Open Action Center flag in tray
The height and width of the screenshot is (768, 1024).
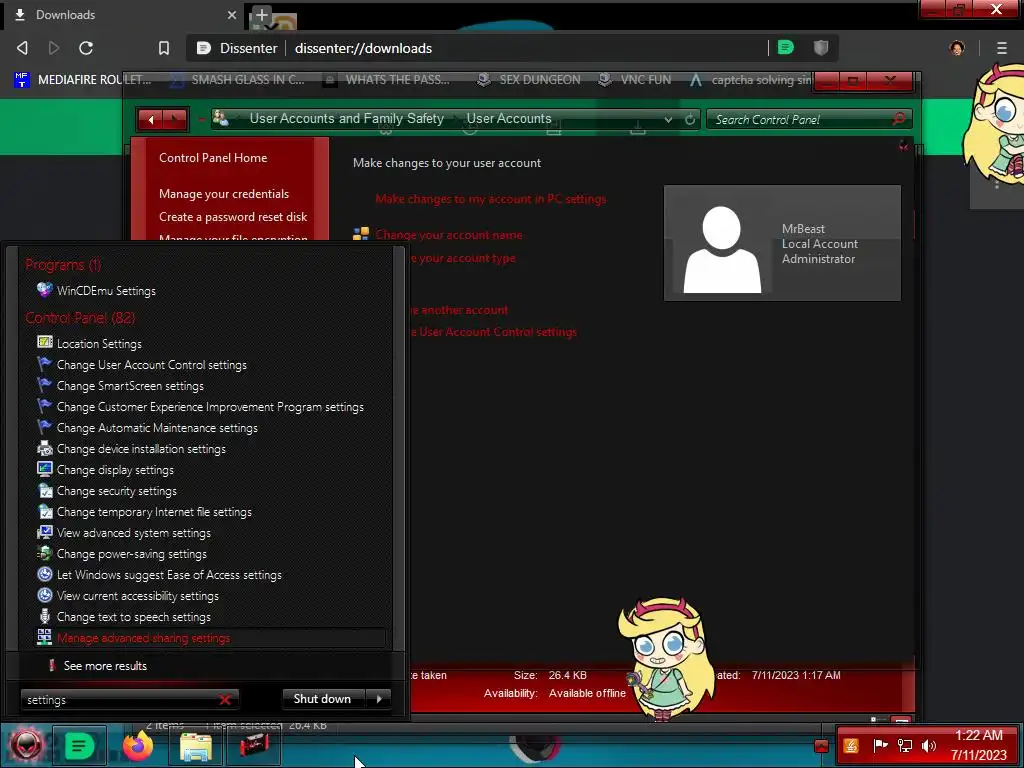(880, 745)
